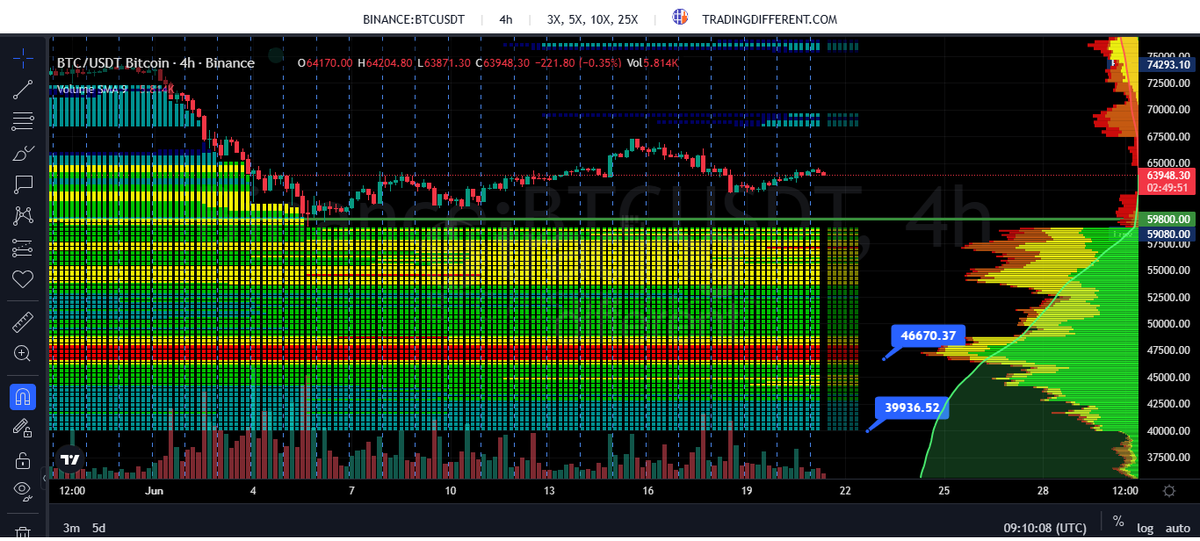Open the chart patterns tool

(x=22, y=215)
